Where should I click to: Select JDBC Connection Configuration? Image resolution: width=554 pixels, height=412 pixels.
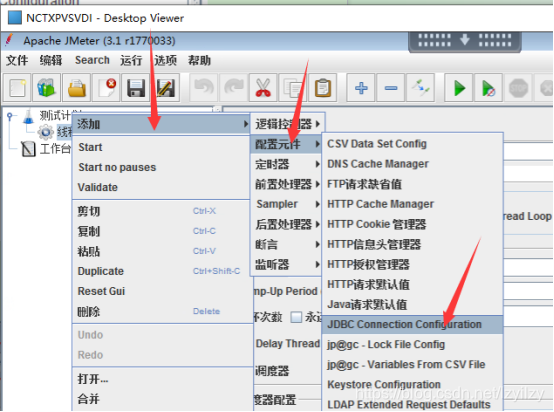click(x=412, y=324)
